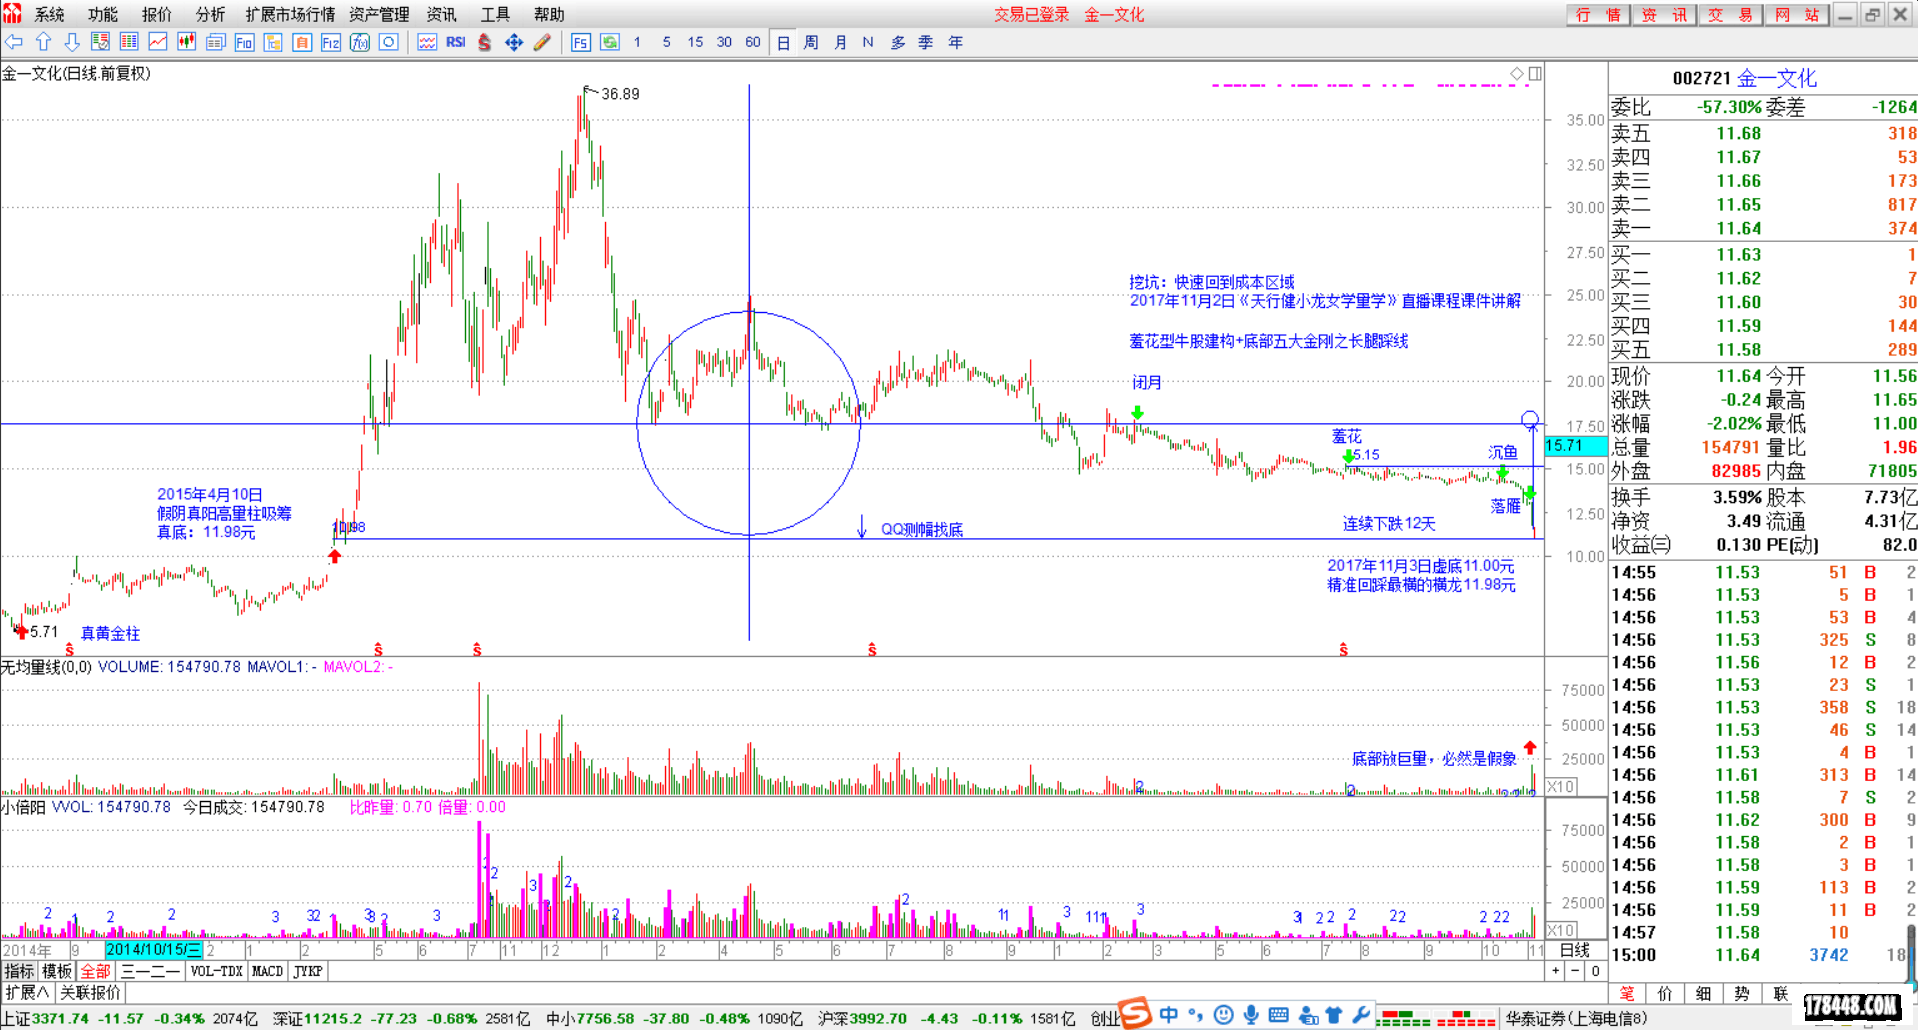Open the 分析 menu
Screen dimensions: 1918x1030
point(210,14)
